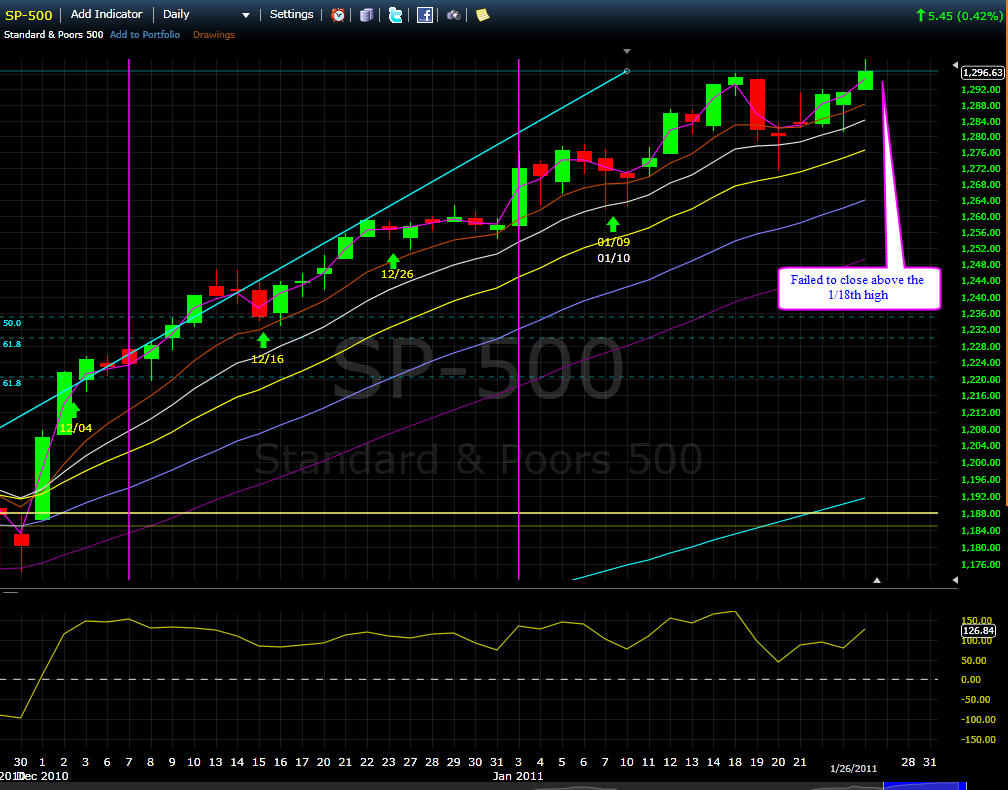The height and width of the screenshot is (790, 1008).
Task: Open the Daily timeframe dropdown
Action: [x=206, y=14]
